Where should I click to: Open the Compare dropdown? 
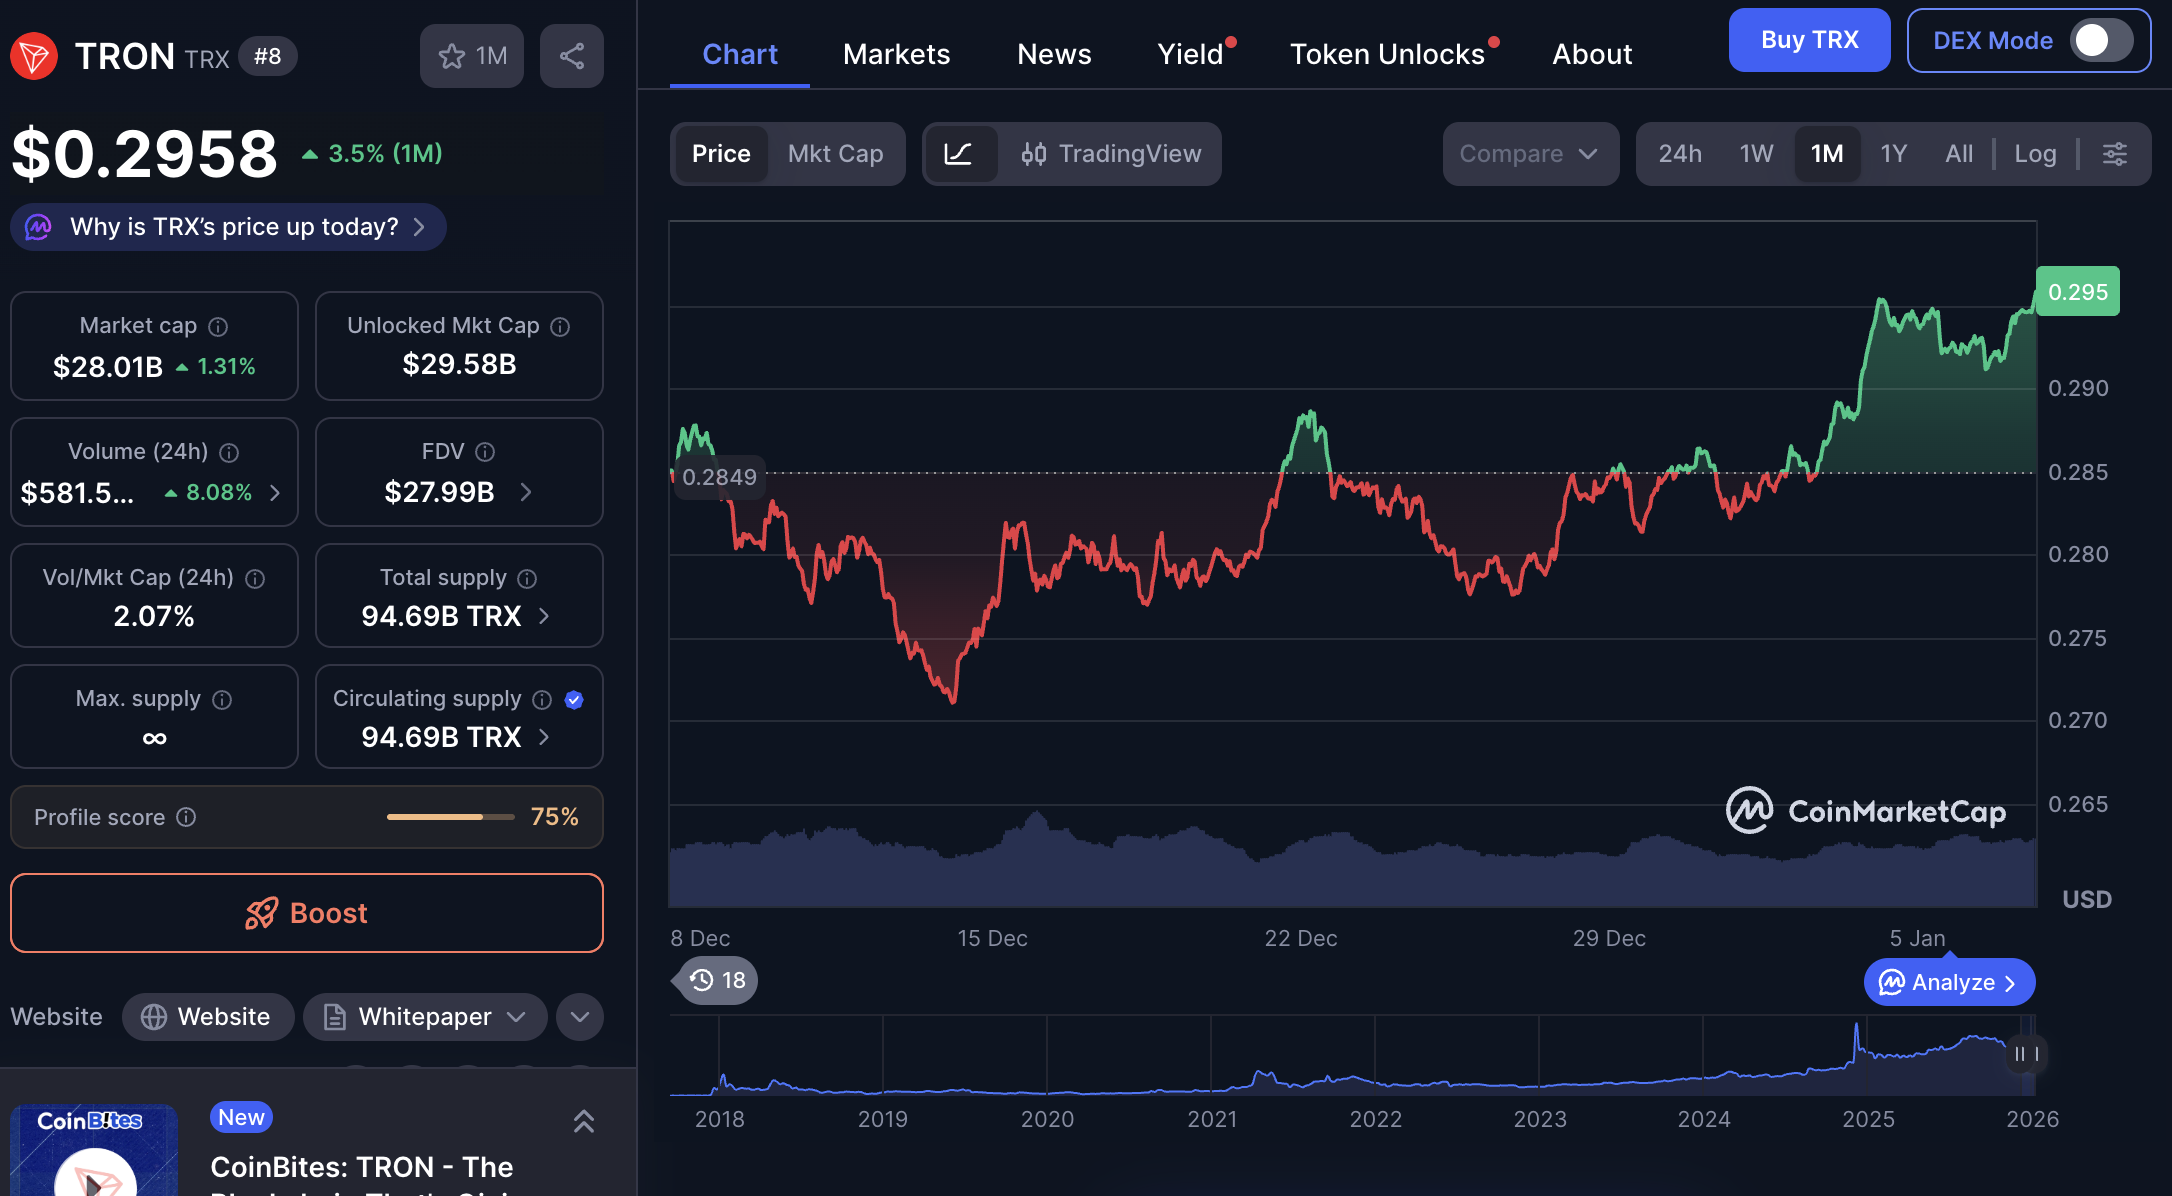click(1529, 154)
